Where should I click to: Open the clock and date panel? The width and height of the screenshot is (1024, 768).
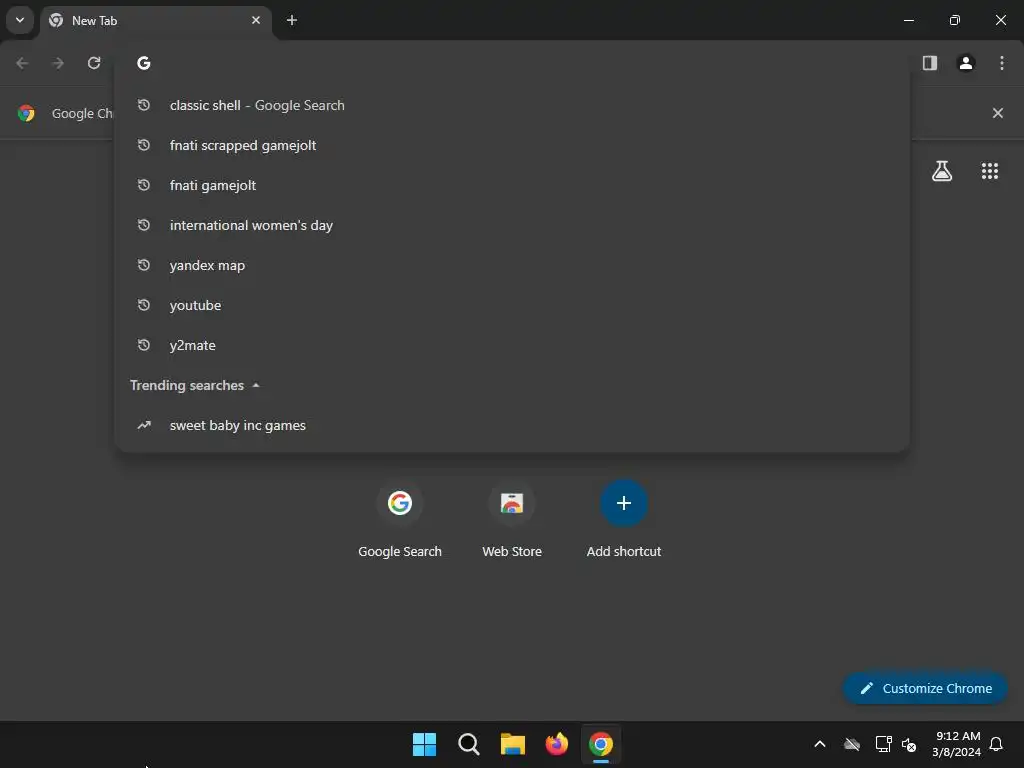[x=957, y=744]
